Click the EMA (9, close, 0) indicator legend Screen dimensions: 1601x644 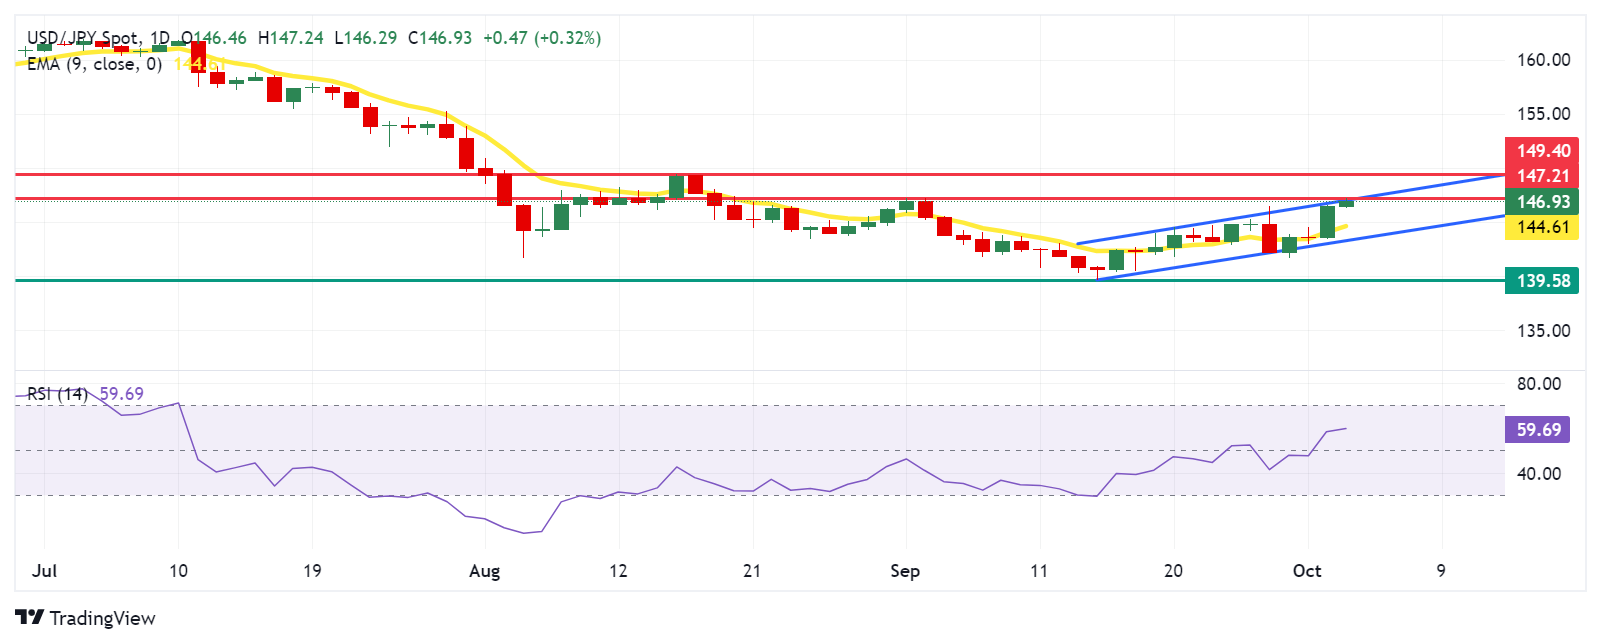click(94, 64)
